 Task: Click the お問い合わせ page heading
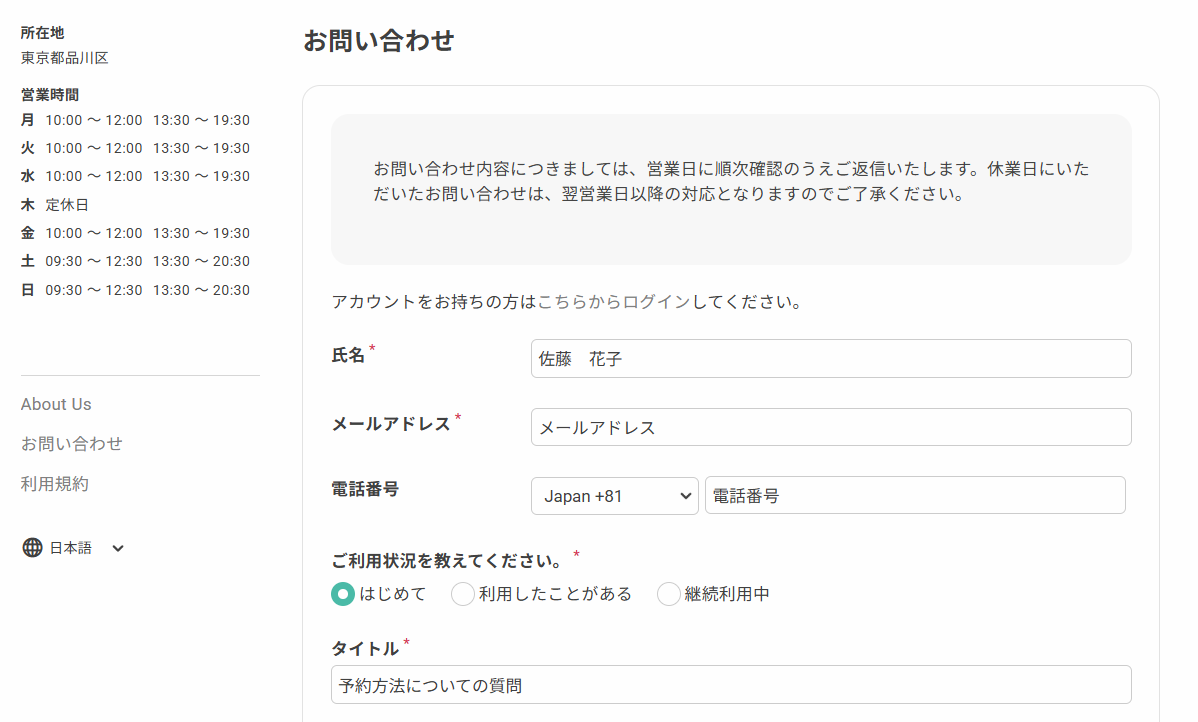(x=378, y=41)
